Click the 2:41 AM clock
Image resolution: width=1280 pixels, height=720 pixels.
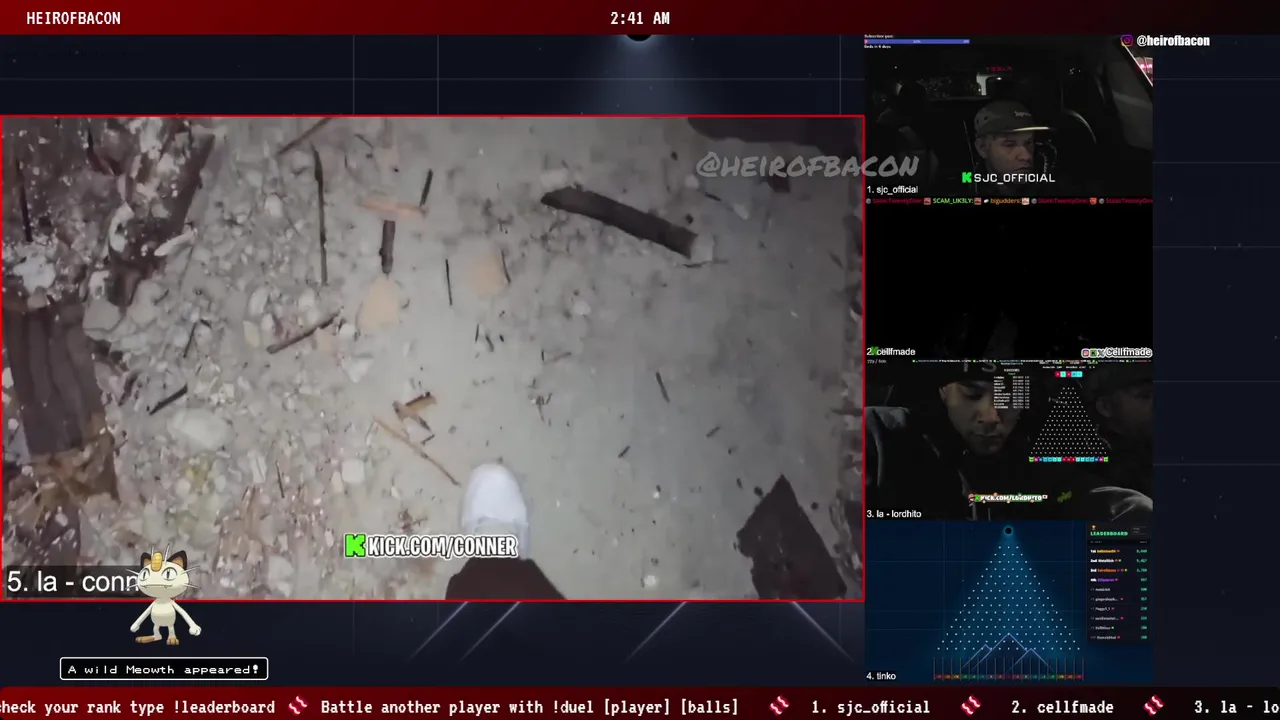click(640, 18)
